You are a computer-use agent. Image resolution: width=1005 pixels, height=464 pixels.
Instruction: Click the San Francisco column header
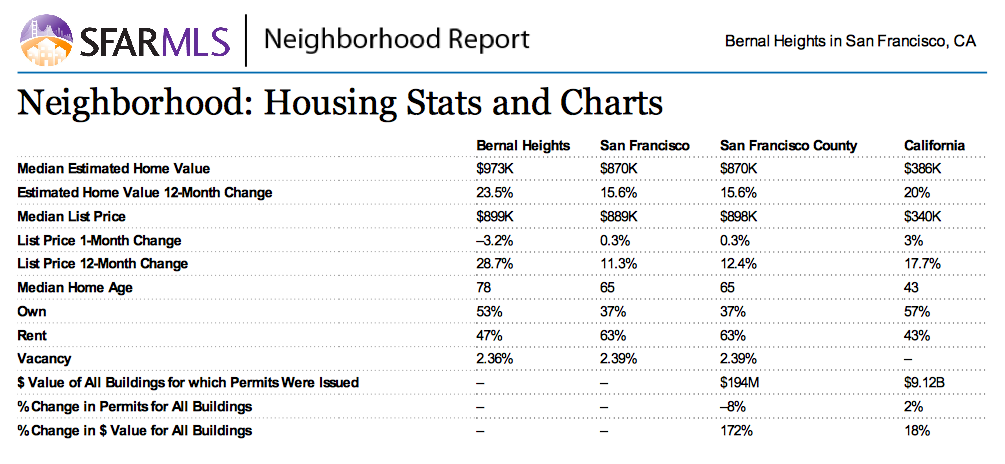(x=645, y=145)
